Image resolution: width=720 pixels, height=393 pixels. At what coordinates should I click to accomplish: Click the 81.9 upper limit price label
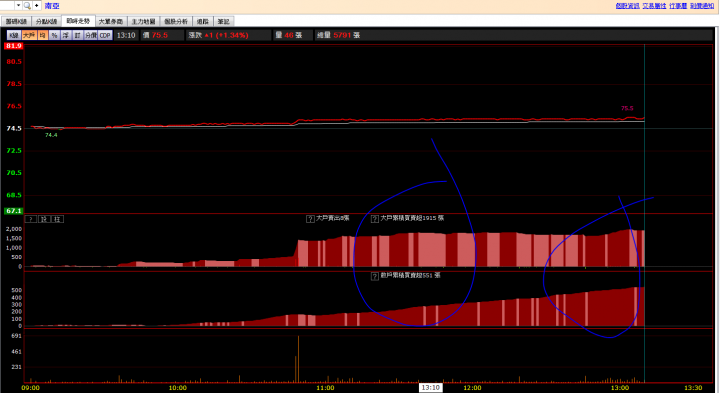pos(14,46)
